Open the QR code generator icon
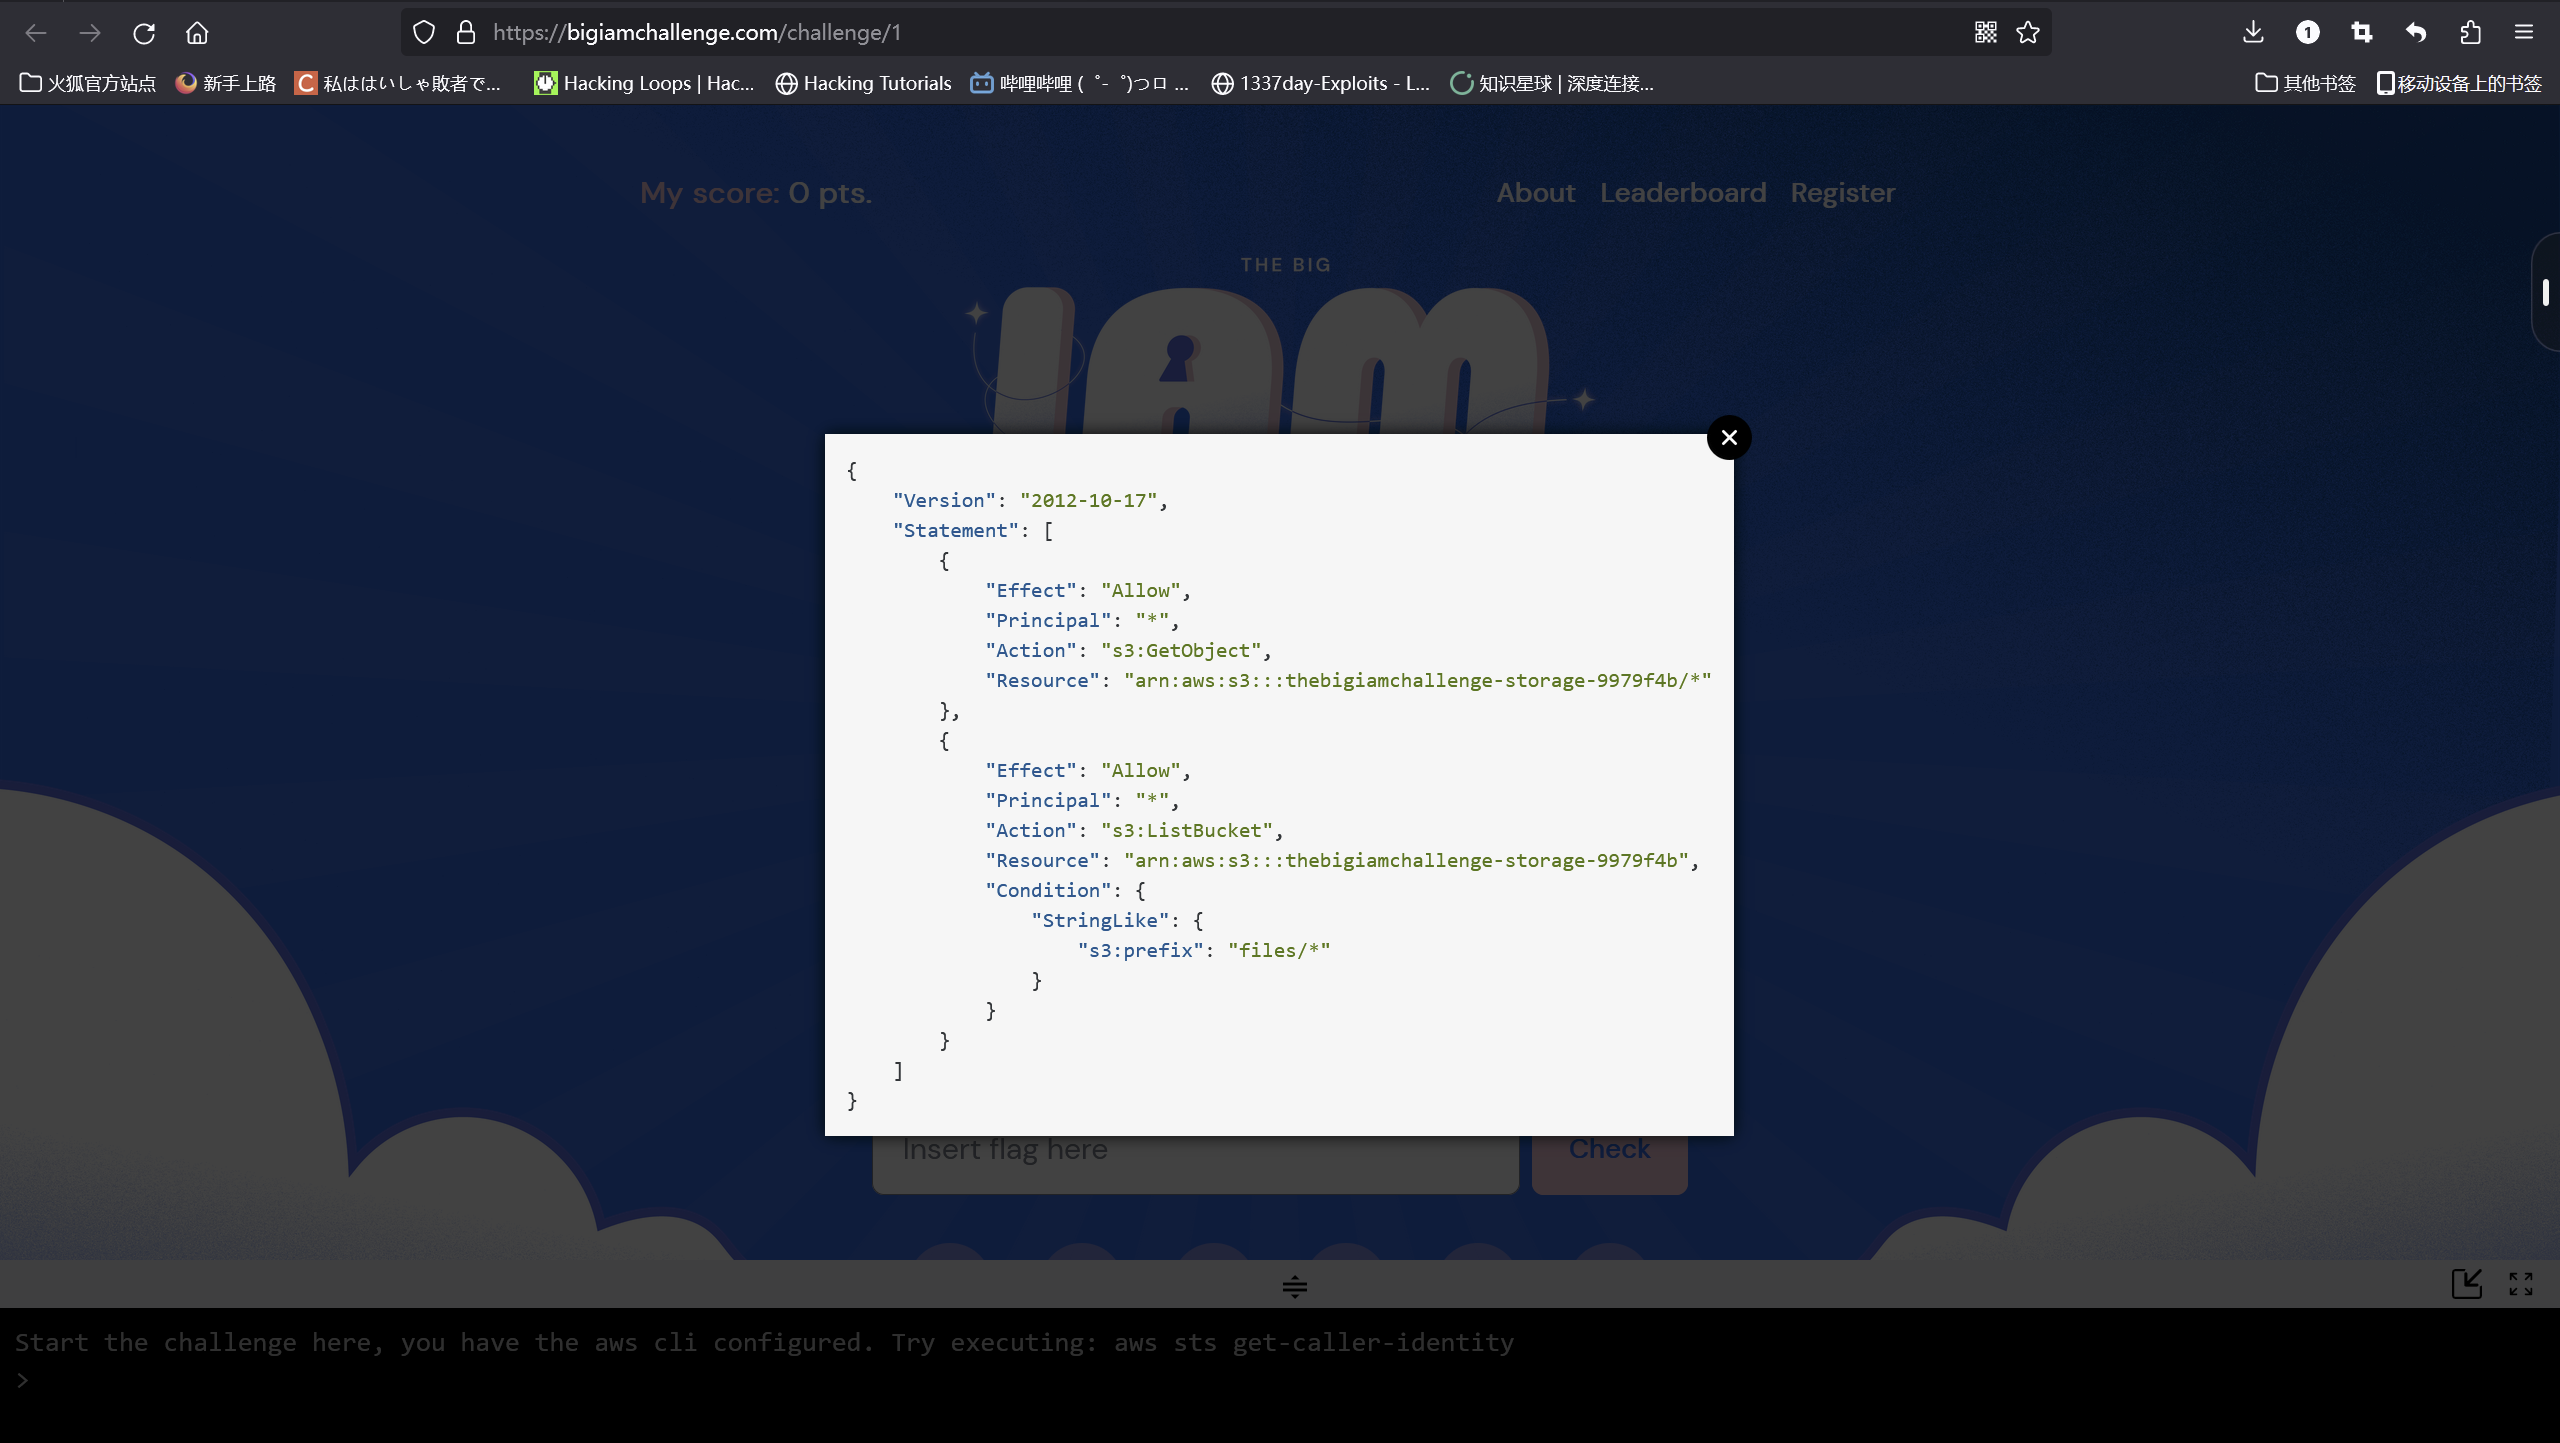2560x1443 pixels. 1986,33
